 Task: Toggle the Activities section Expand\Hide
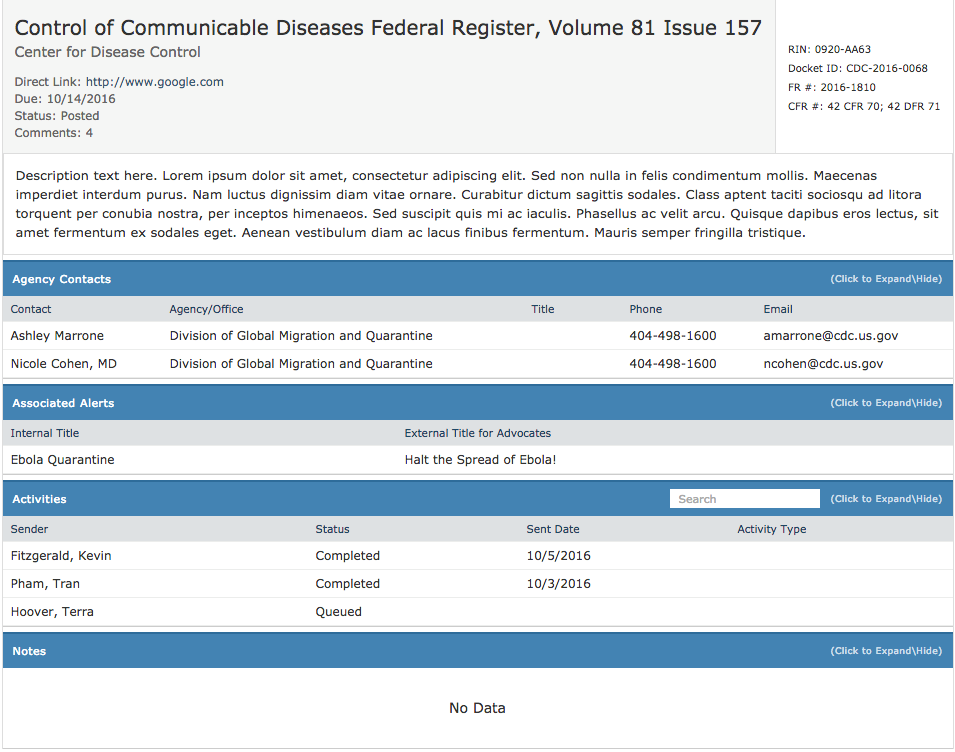click(886, 499)
